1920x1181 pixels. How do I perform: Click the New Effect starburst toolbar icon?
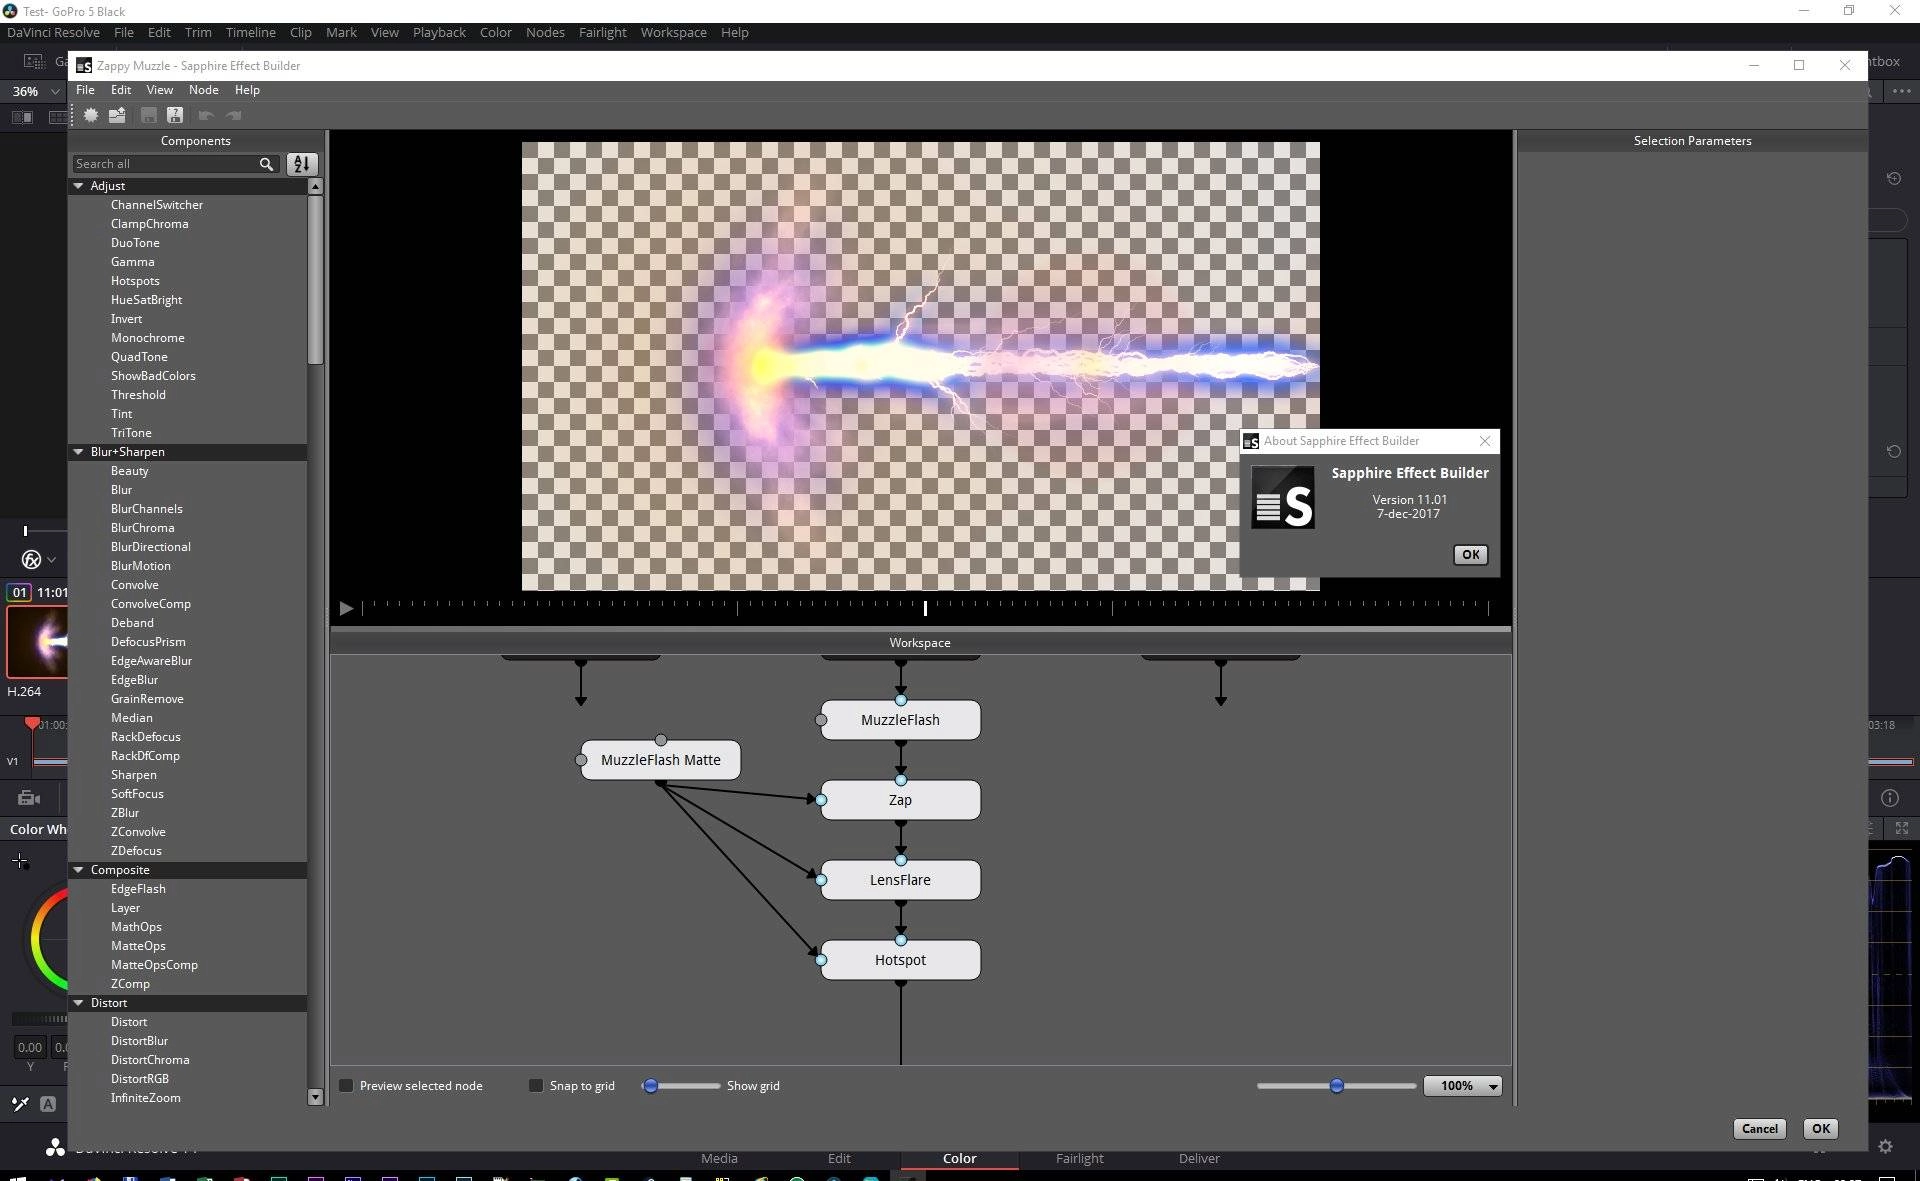click(91, 115)
